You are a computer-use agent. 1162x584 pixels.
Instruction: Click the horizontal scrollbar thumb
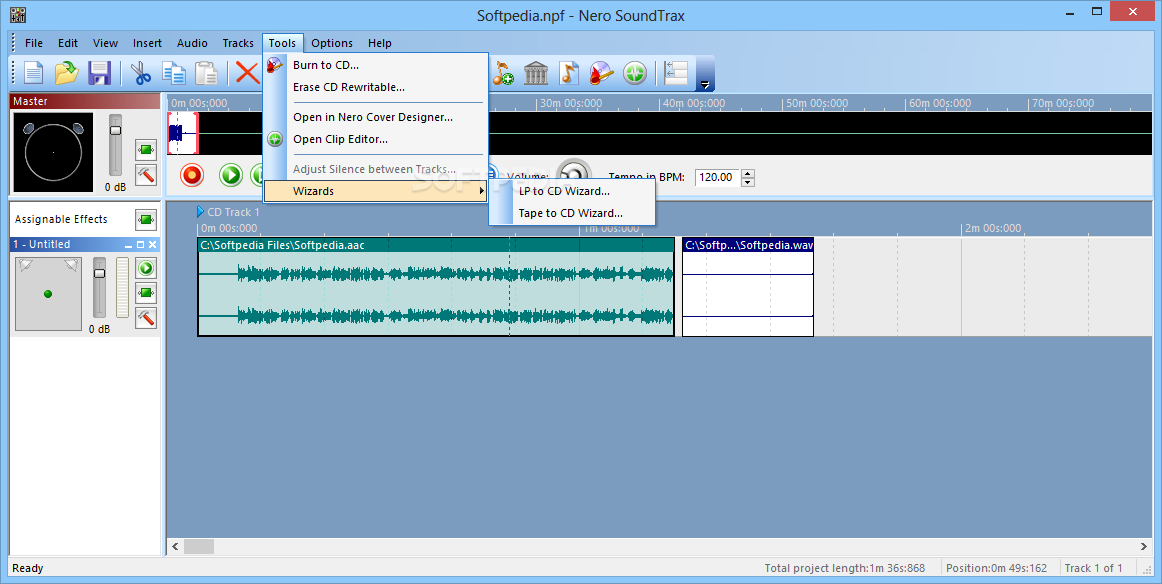coord(199,547)
